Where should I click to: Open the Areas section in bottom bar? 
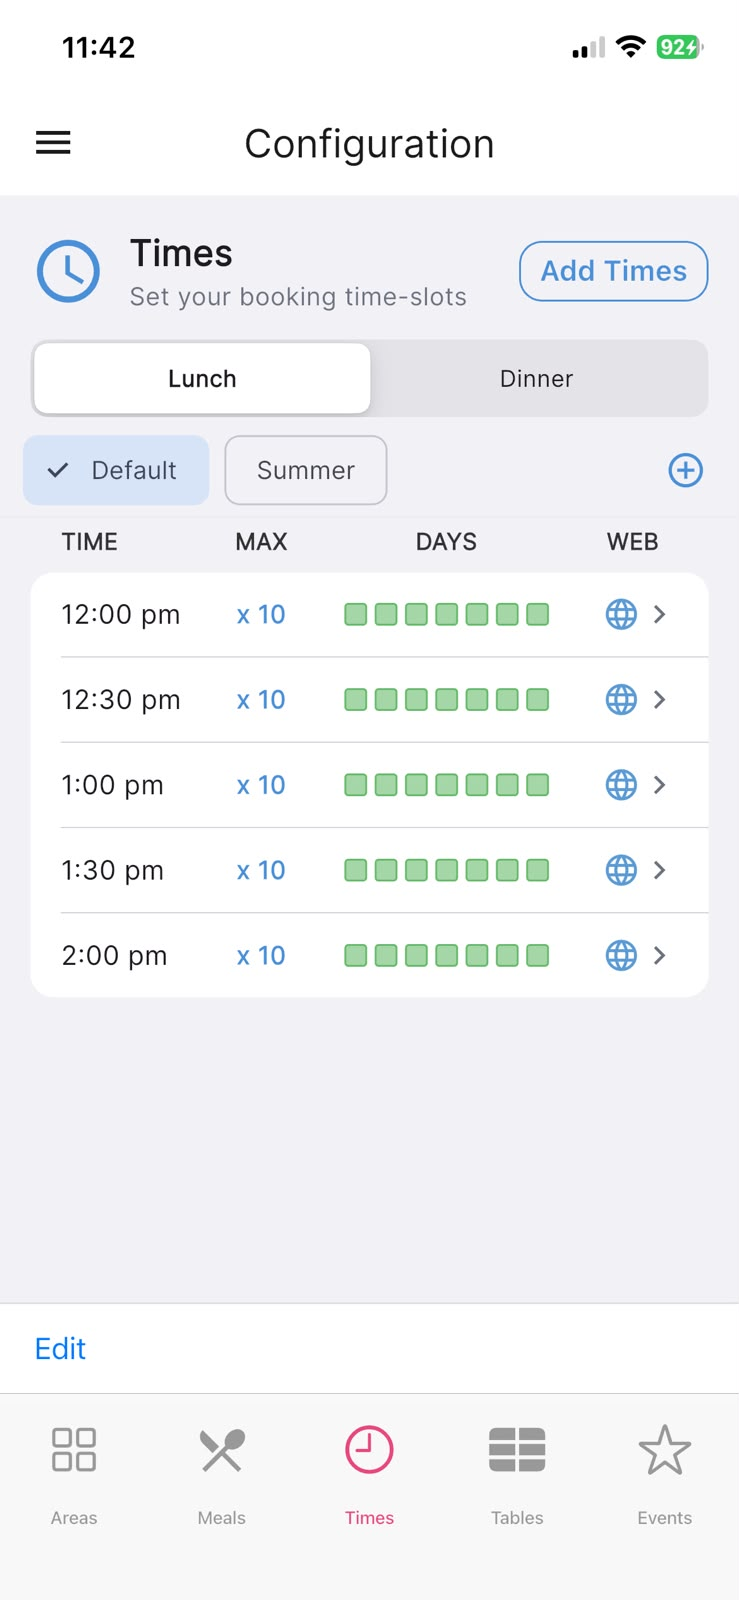[74, 1476]
